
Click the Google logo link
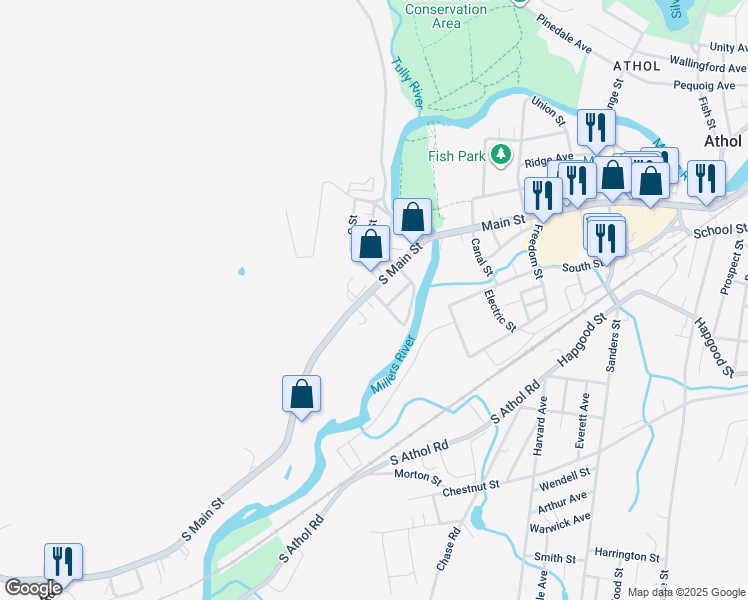tap(33, 588)
